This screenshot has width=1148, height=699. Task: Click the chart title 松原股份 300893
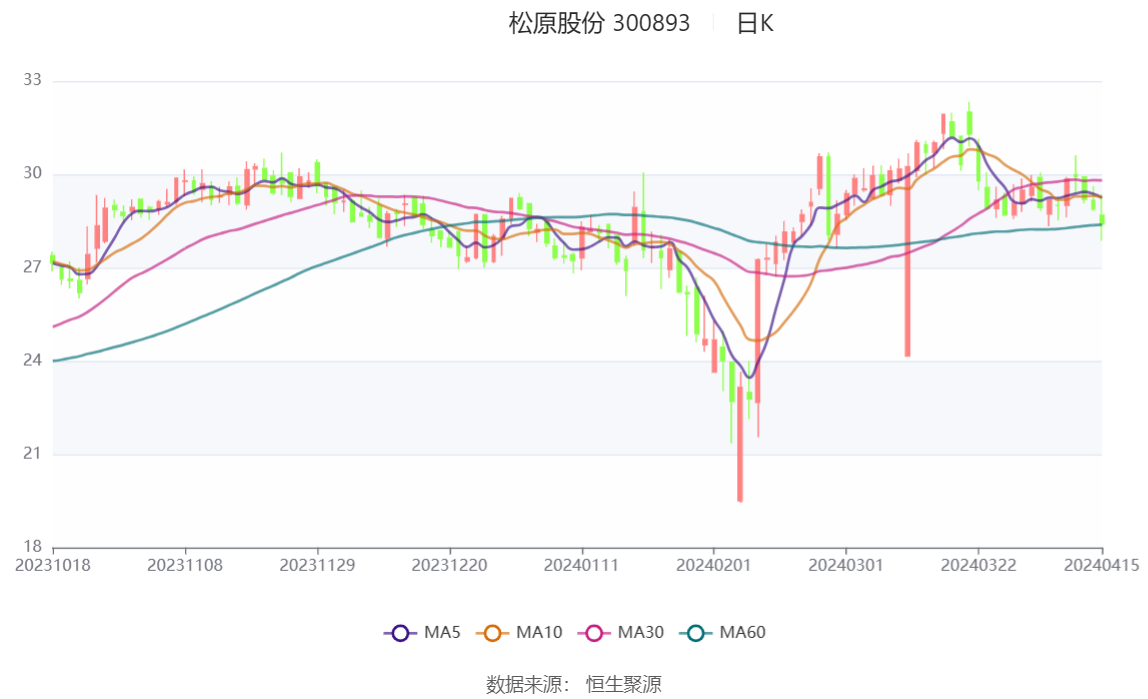599,23
